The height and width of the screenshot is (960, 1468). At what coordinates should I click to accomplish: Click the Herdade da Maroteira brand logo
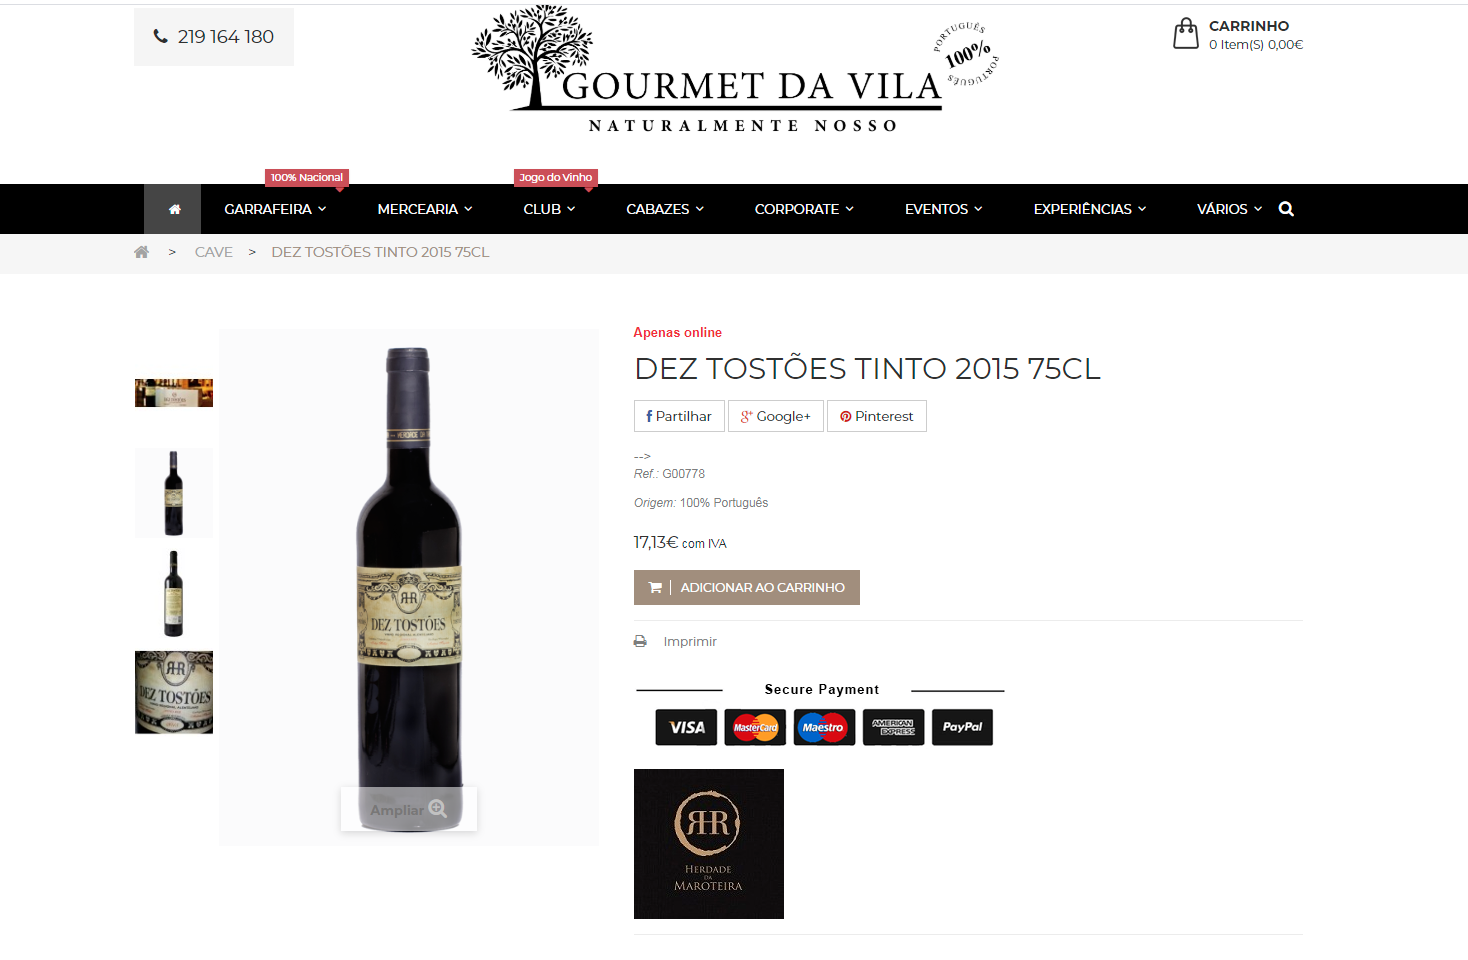click(x=709, y=844)
